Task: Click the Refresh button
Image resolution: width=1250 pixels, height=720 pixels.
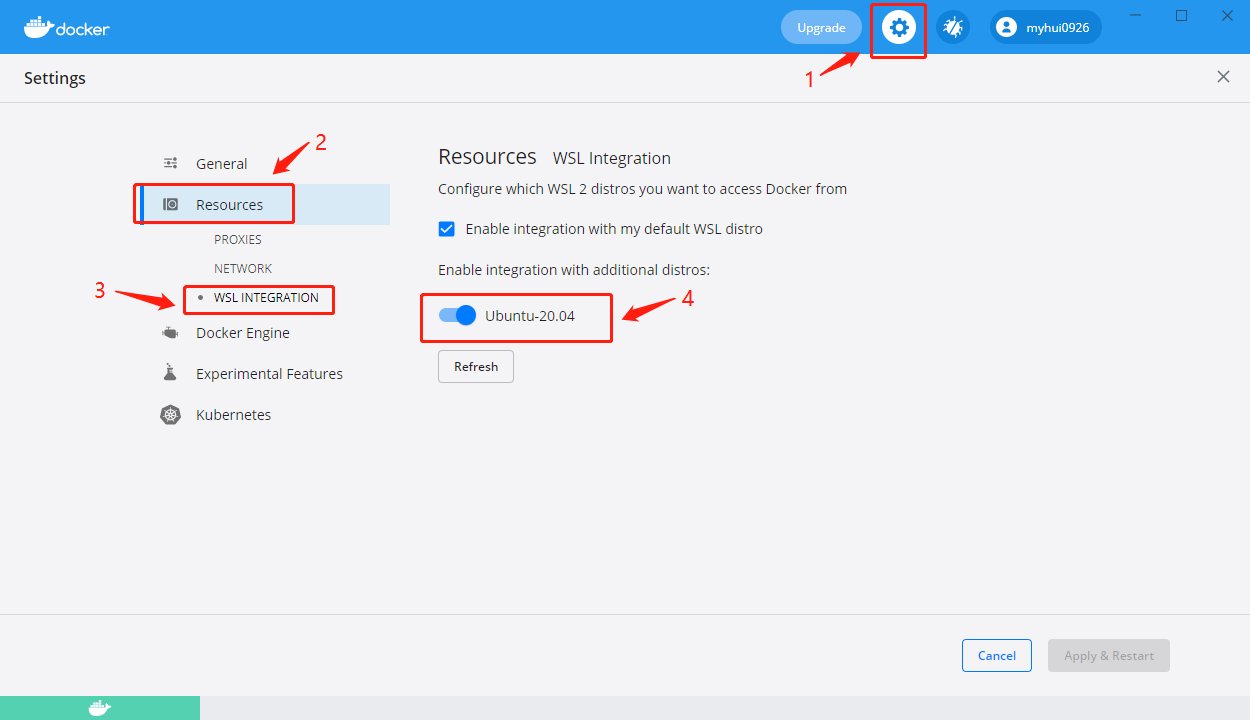Action: pyautogui.click(x=476, y=367)
